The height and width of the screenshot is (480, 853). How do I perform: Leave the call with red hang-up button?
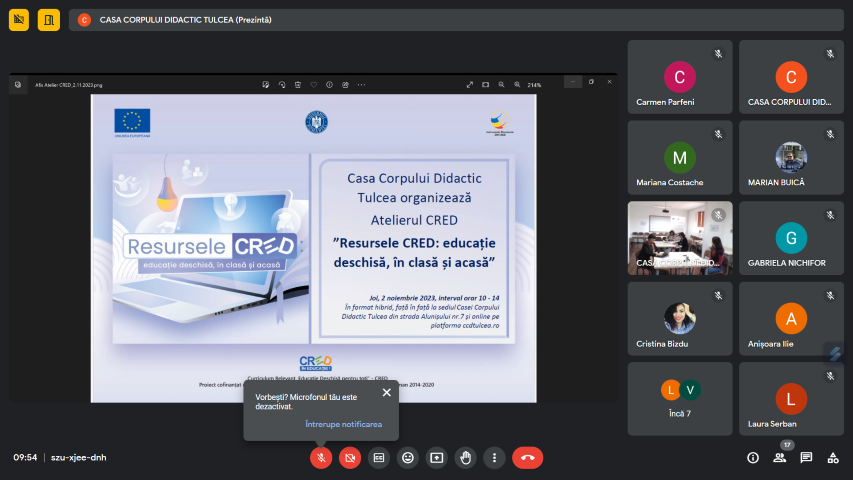(x=528, y=457)
